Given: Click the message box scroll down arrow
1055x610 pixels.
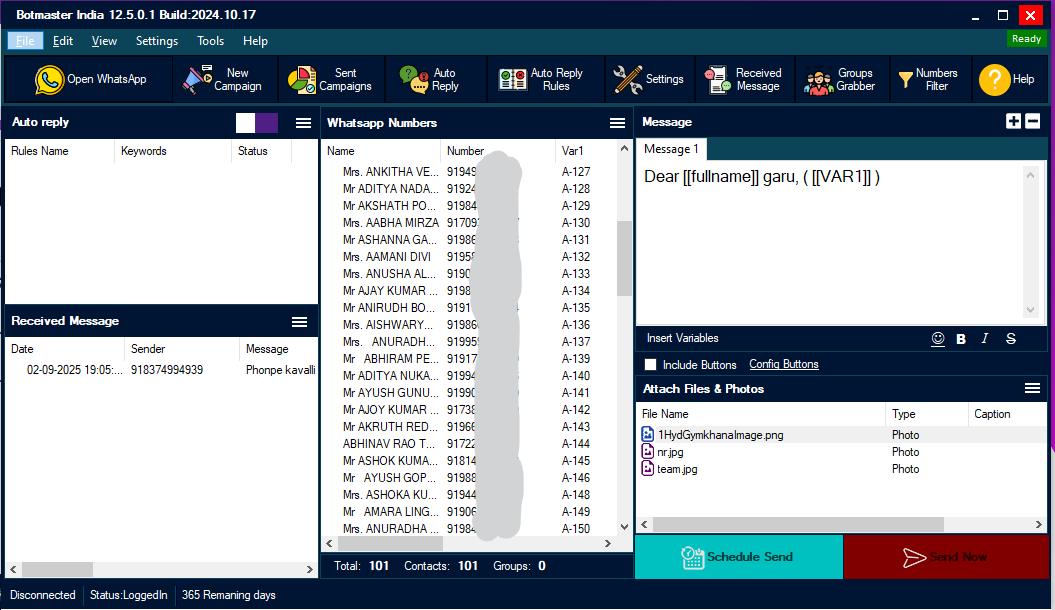Looking at the screenshot, I should pyautogui.click(x=1030, y=310).
